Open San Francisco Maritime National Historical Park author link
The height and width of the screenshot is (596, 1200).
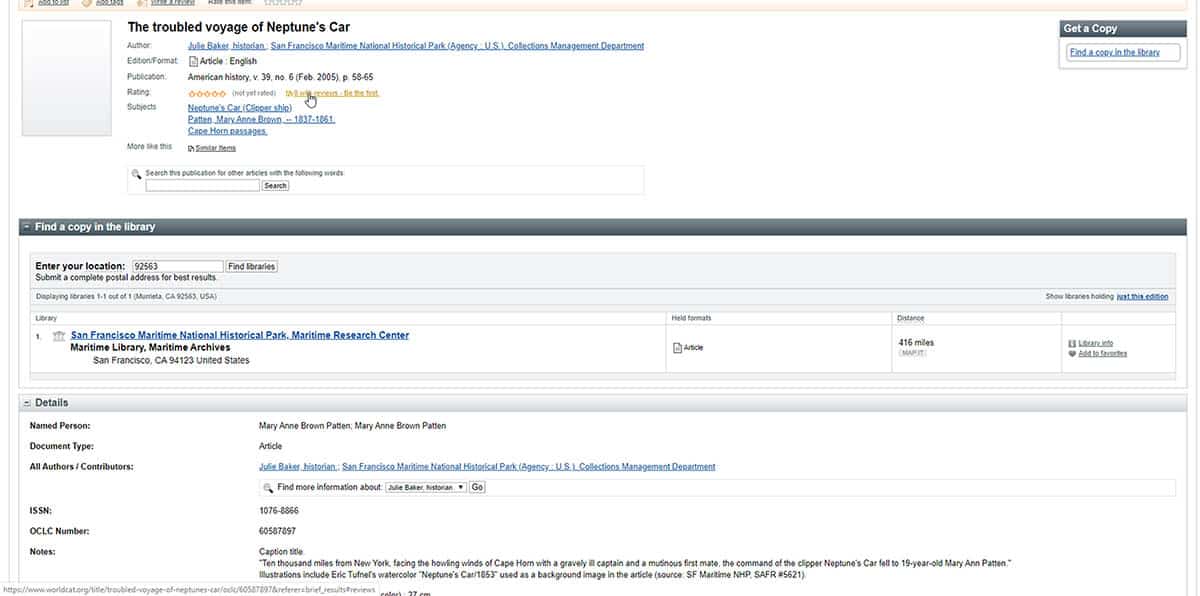[x=458, y=46]
